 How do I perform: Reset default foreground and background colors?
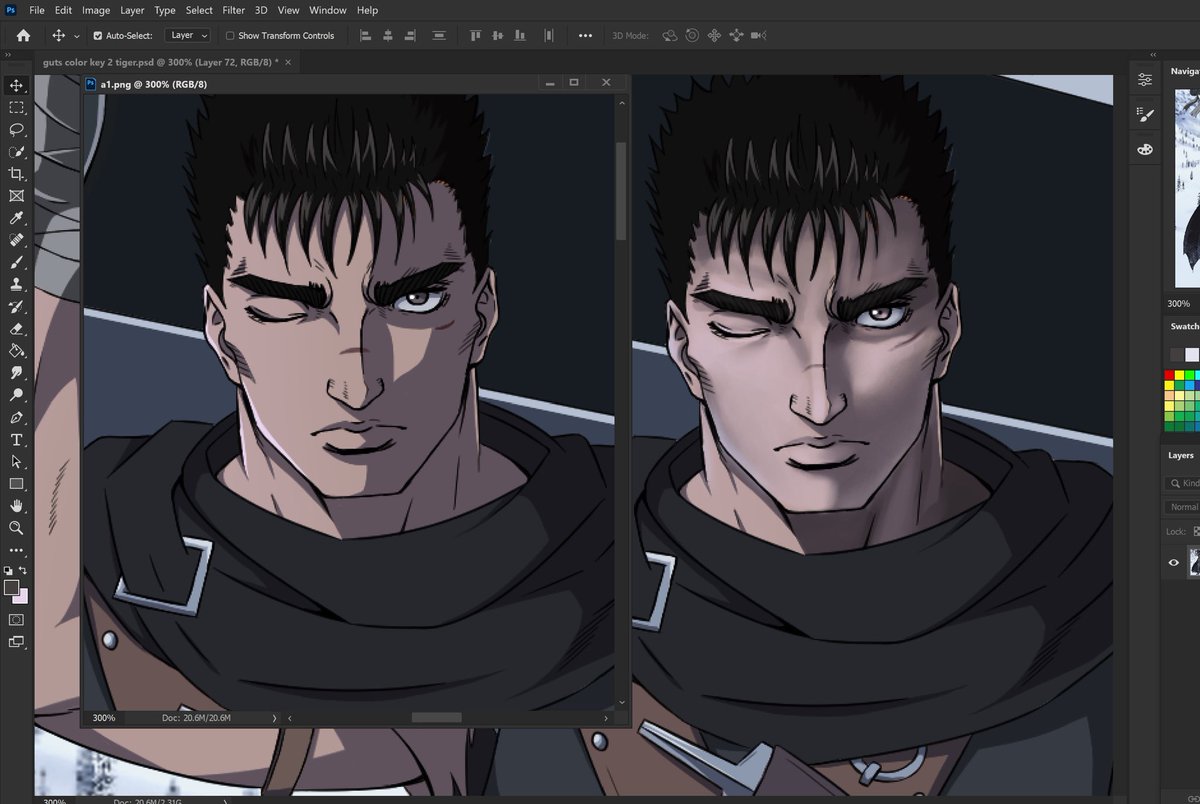pos(9,570)
